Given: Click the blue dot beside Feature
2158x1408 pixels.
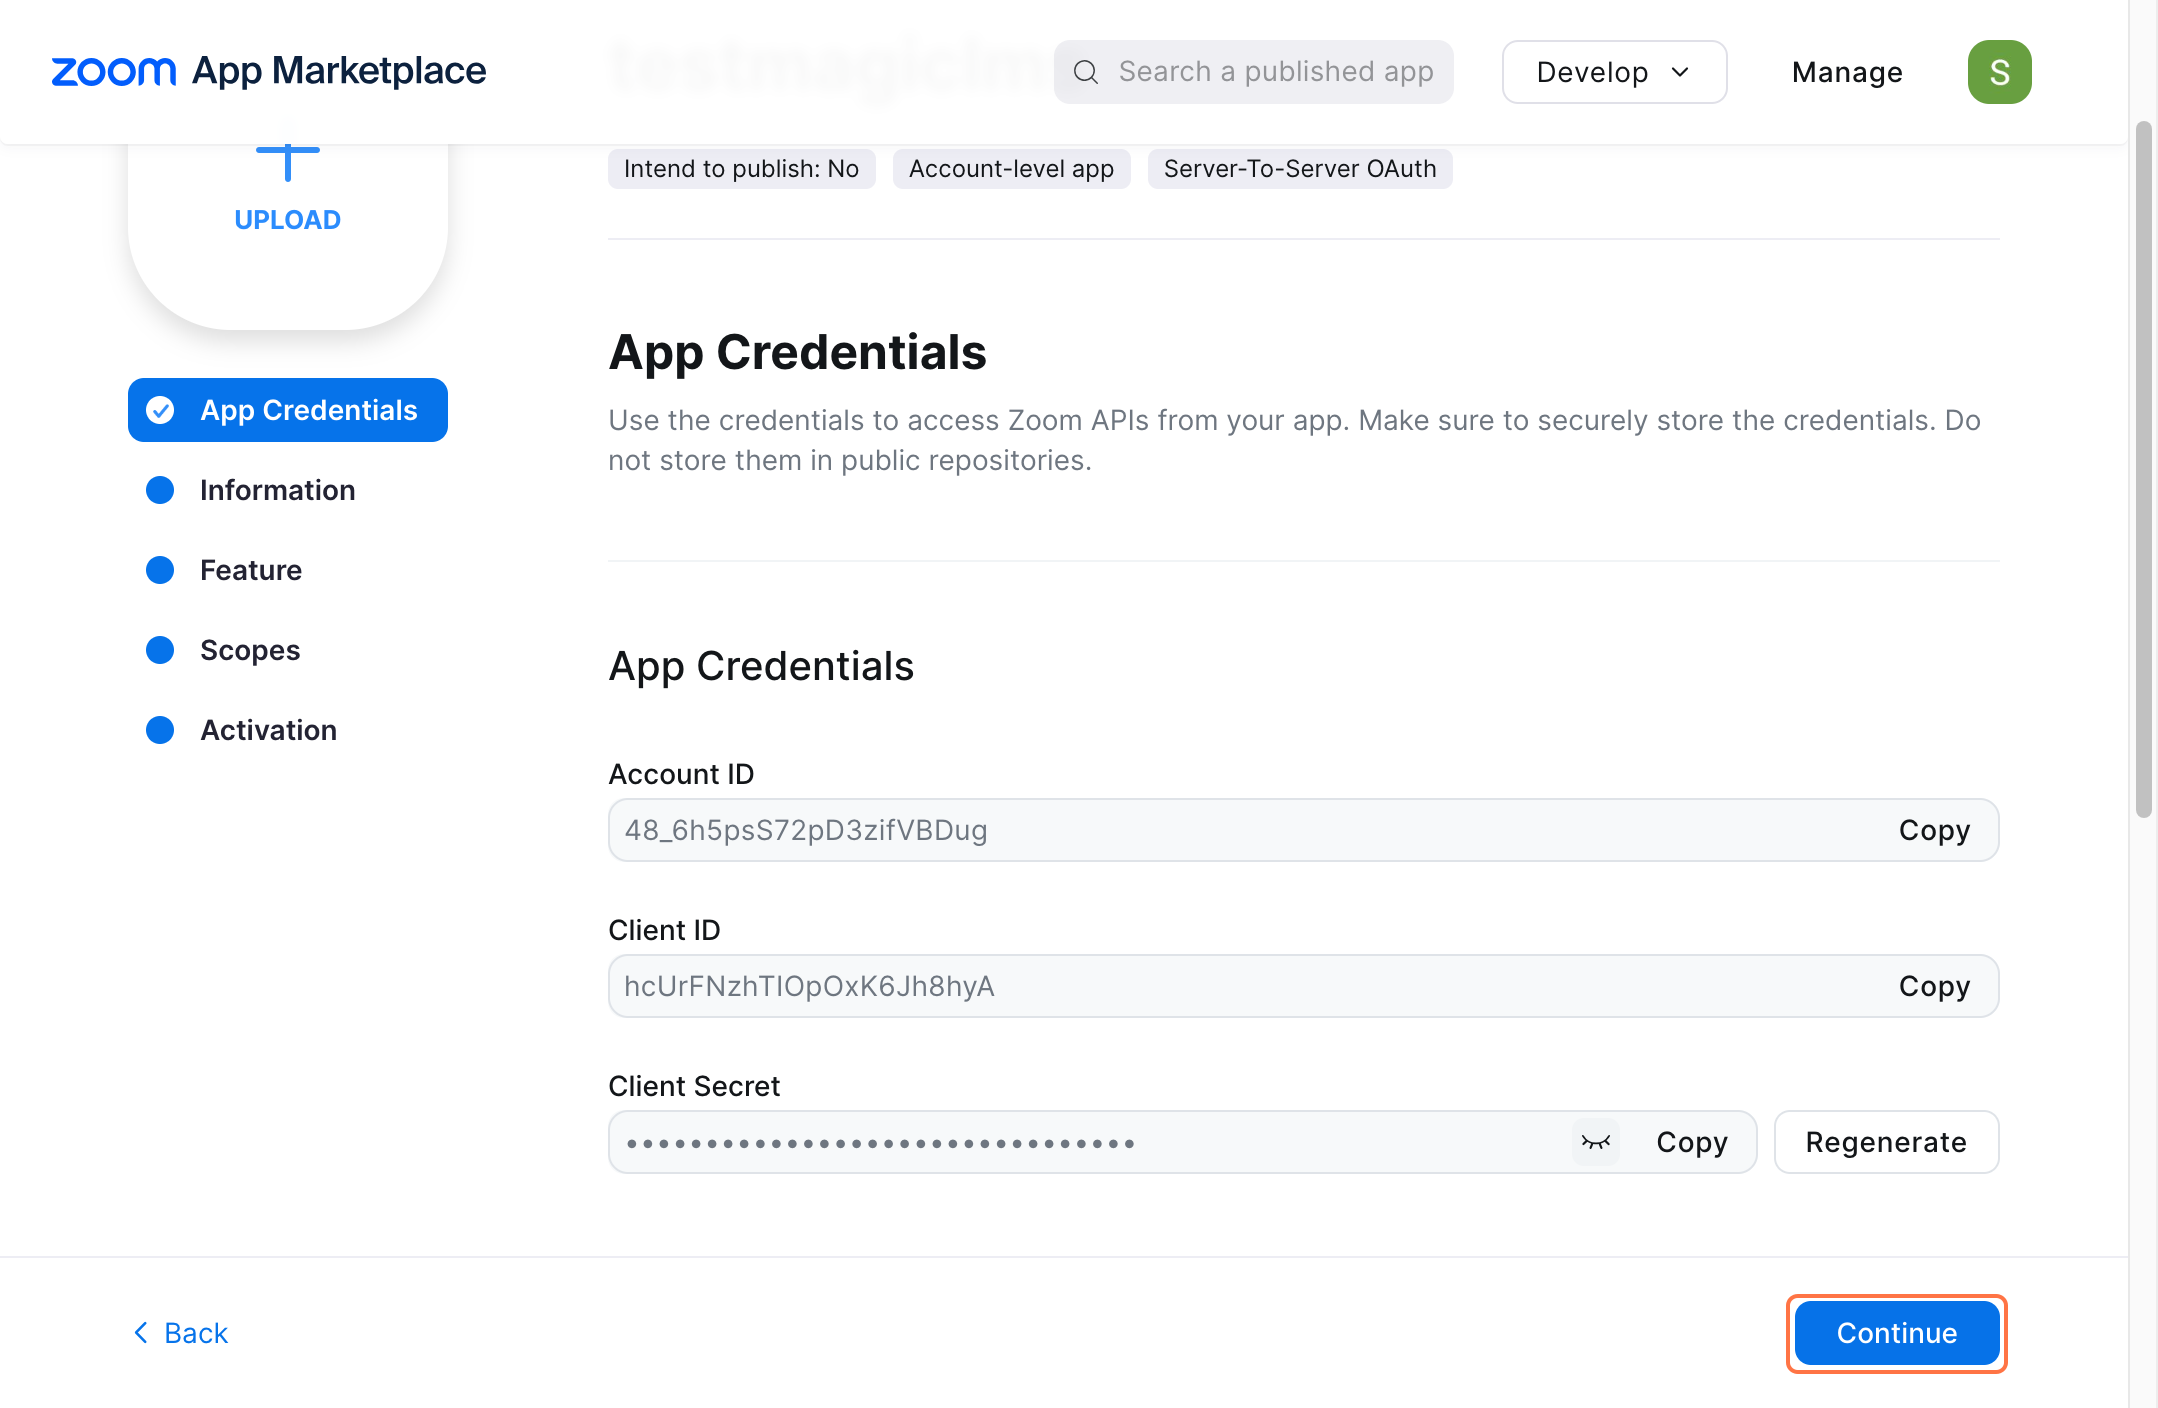Looking at the screenshot, I should pyautogui.click(x=160, y=570).
